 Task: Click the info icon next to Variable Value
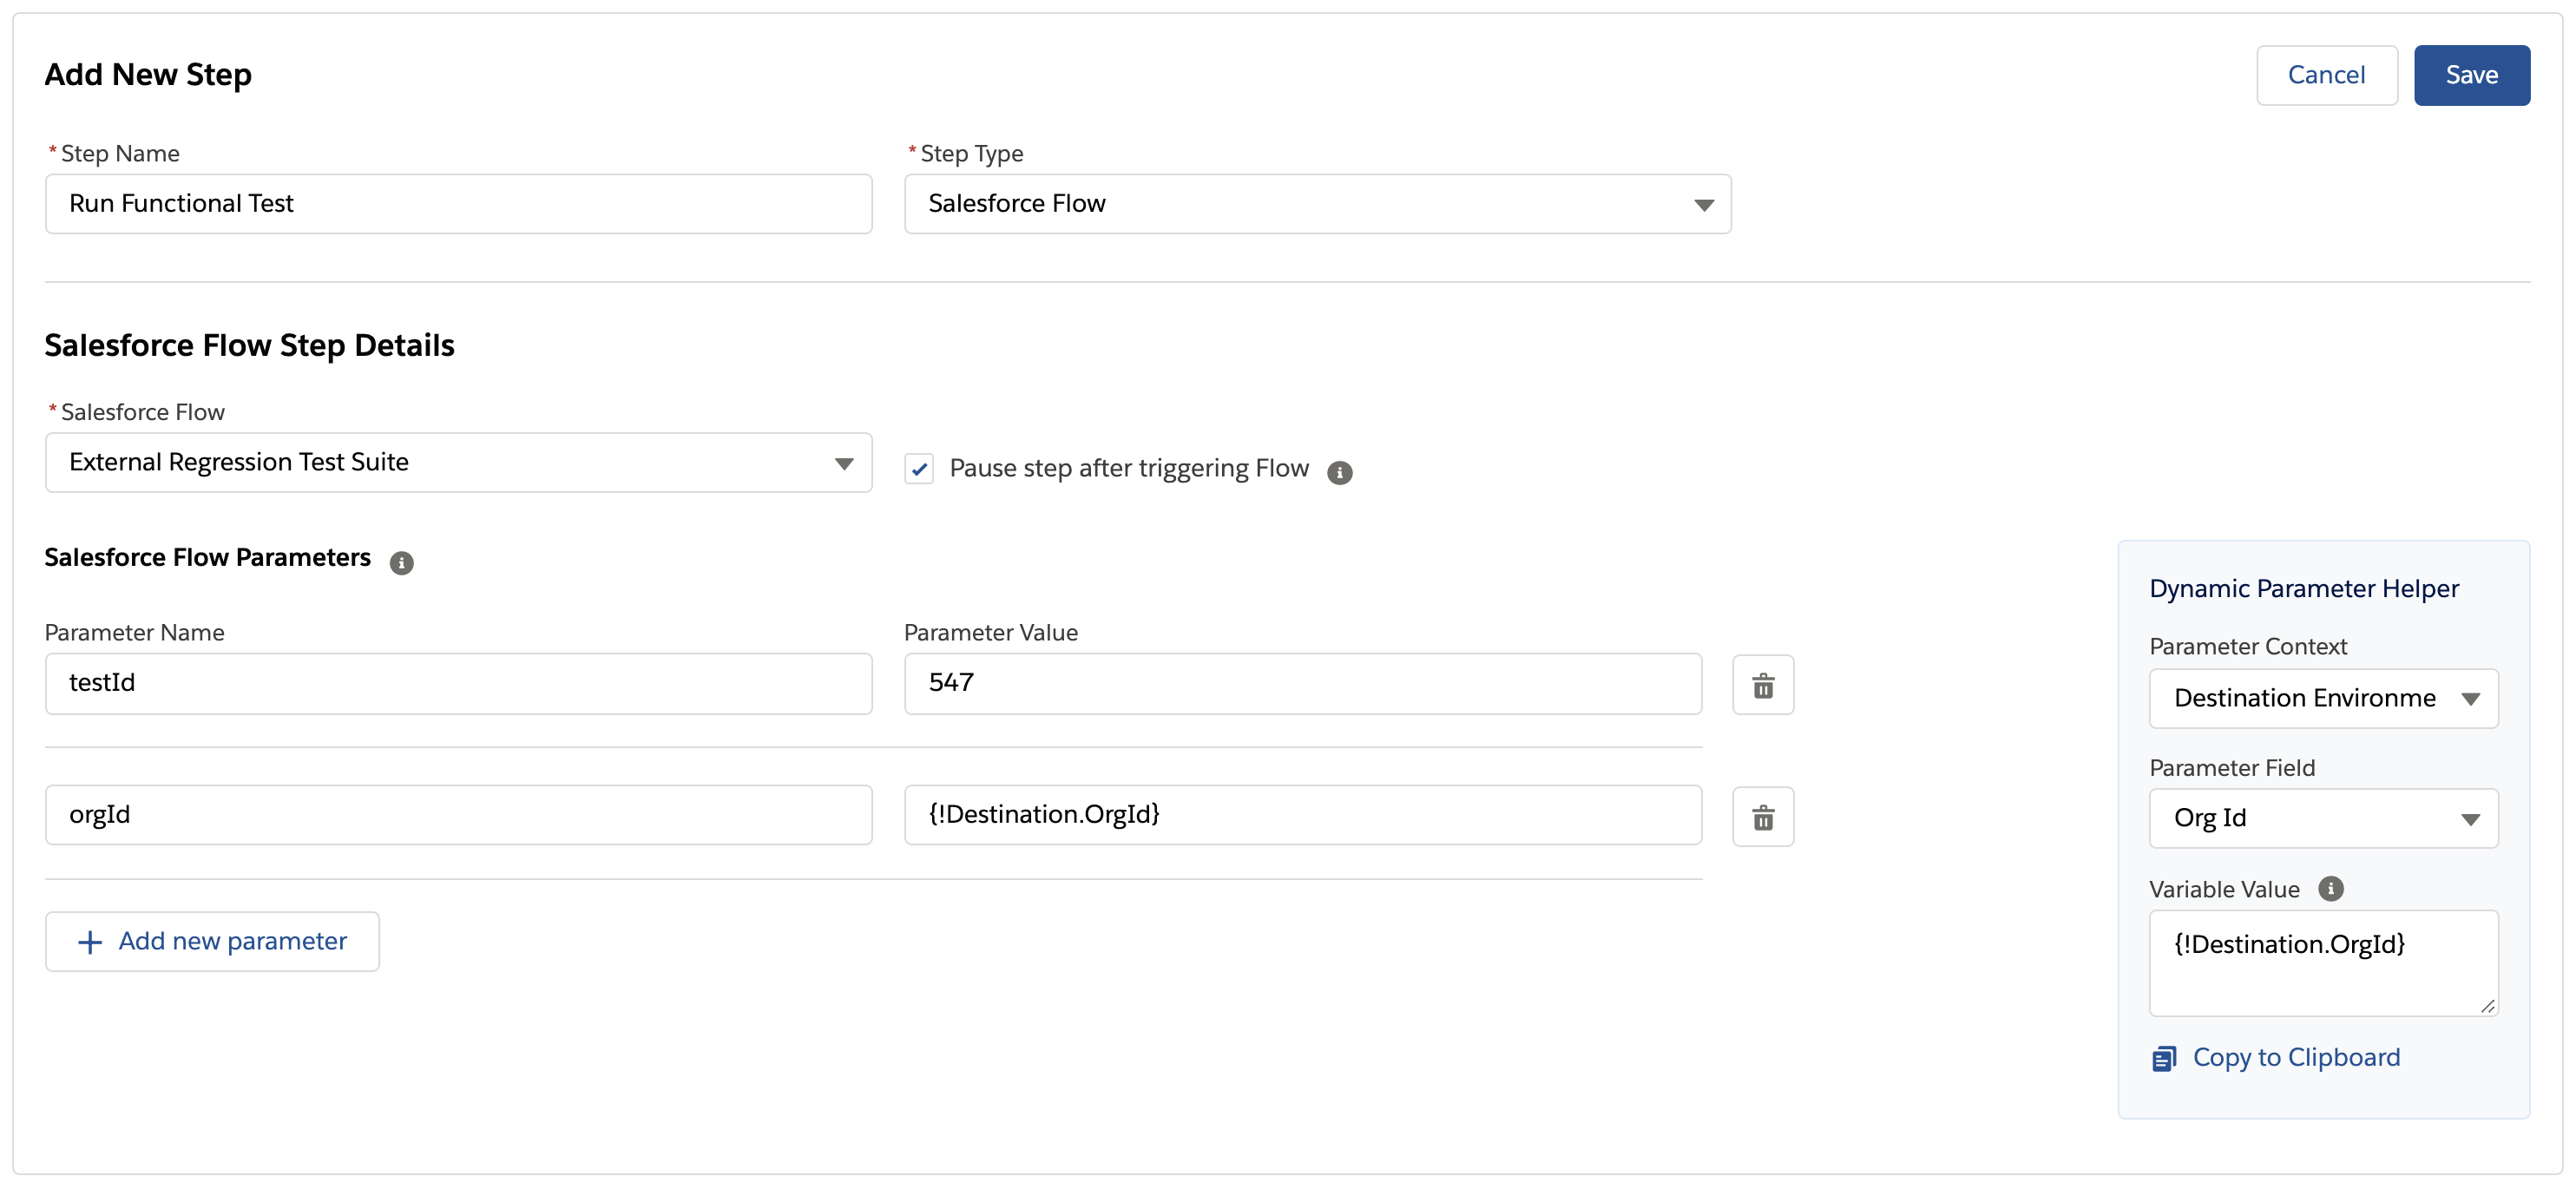click(2331, 888)
